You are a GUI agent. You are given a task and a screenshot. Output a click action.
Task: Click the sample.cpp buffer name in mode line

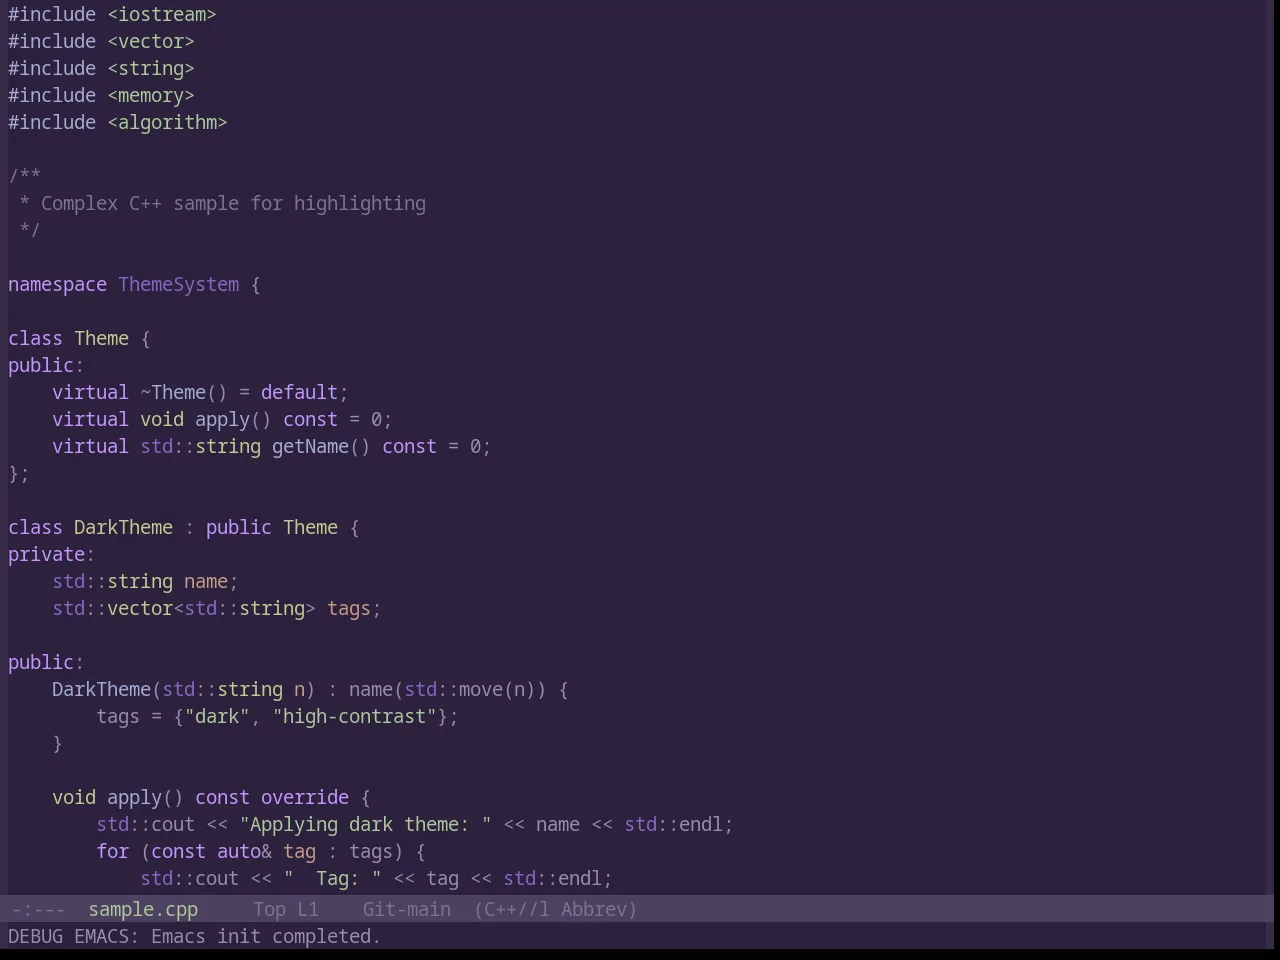tap(143, 909)
